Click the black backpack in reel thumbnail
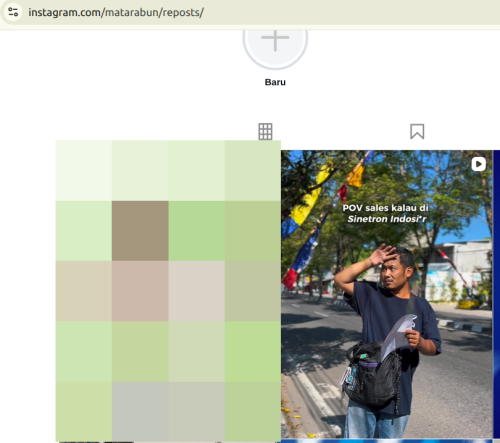The height and width of the screenshot is (443, 500). pyautogui.click(x=373, y=373)
